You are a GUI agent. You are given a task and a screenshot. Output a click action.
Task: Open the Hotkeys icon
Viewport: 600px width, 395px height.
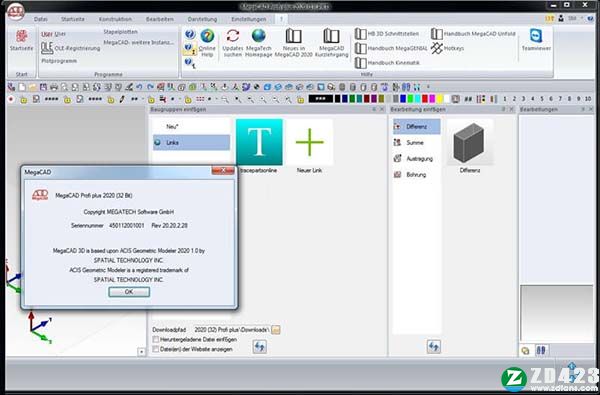(x=437, y=48)
